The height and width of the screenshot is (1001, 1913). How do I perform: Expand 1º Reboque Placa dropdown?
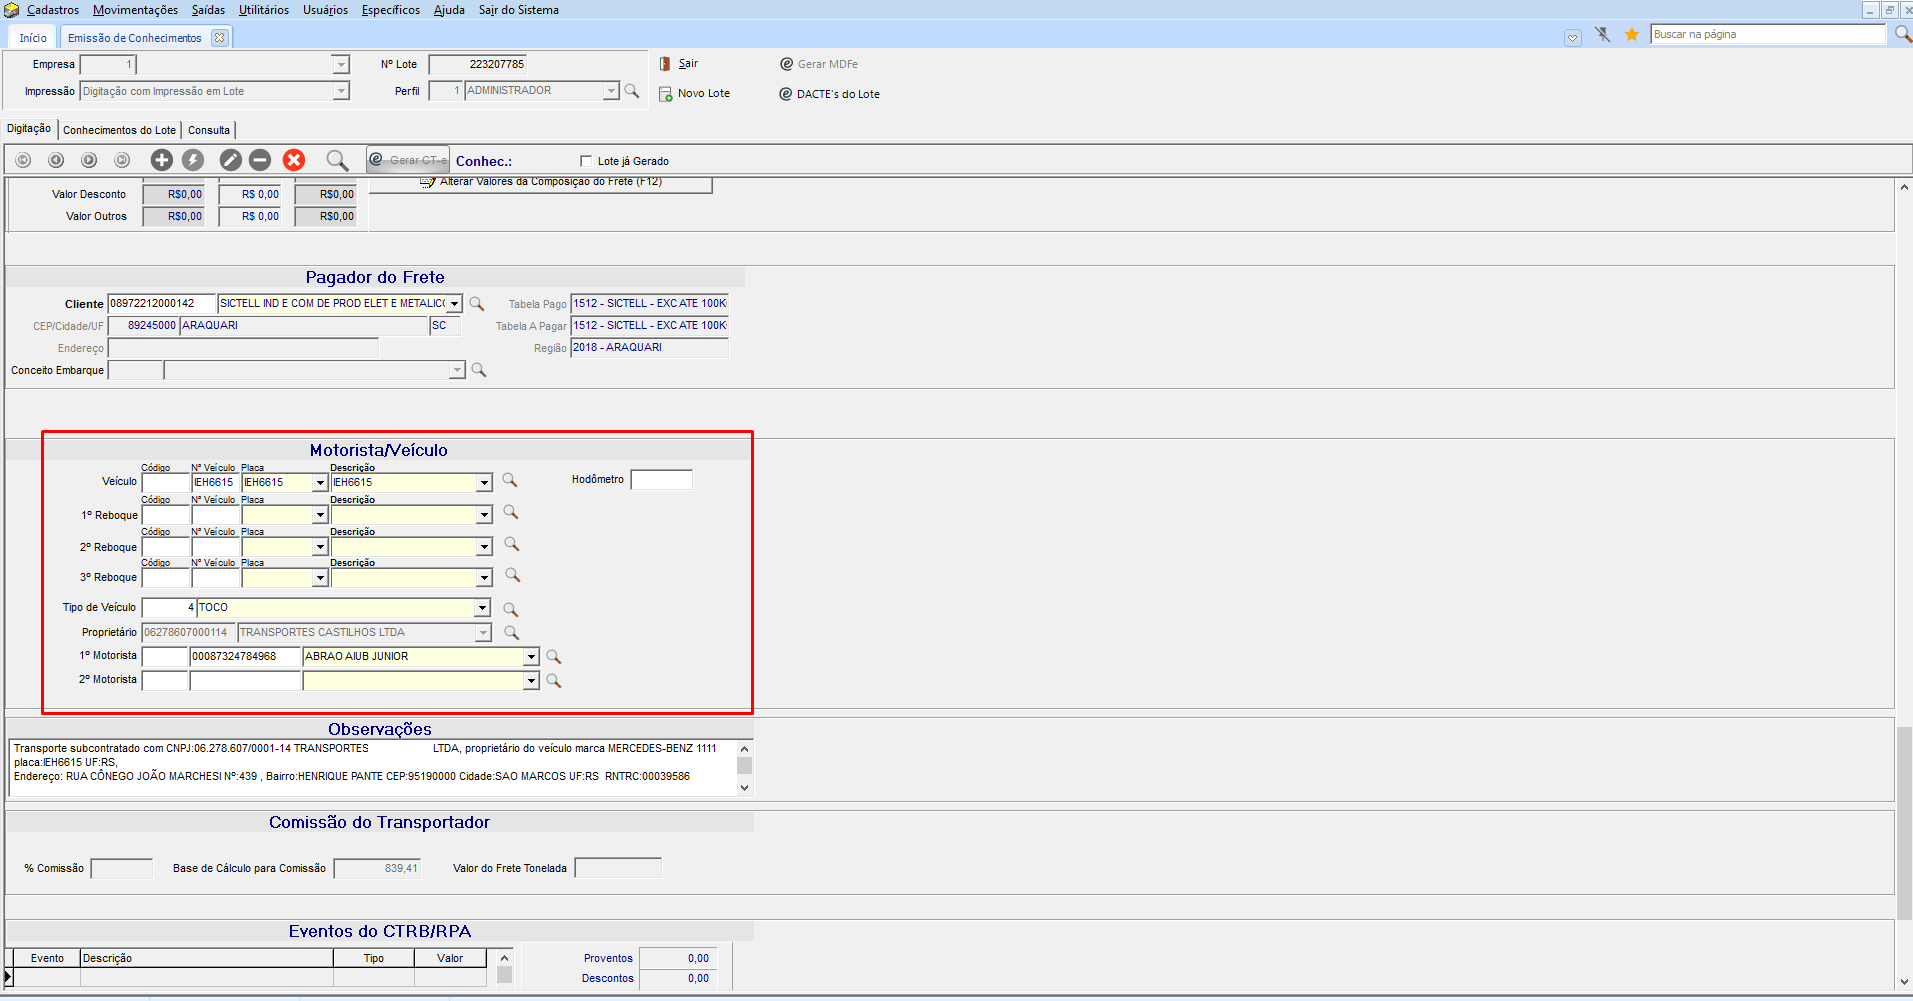[320, 516]
